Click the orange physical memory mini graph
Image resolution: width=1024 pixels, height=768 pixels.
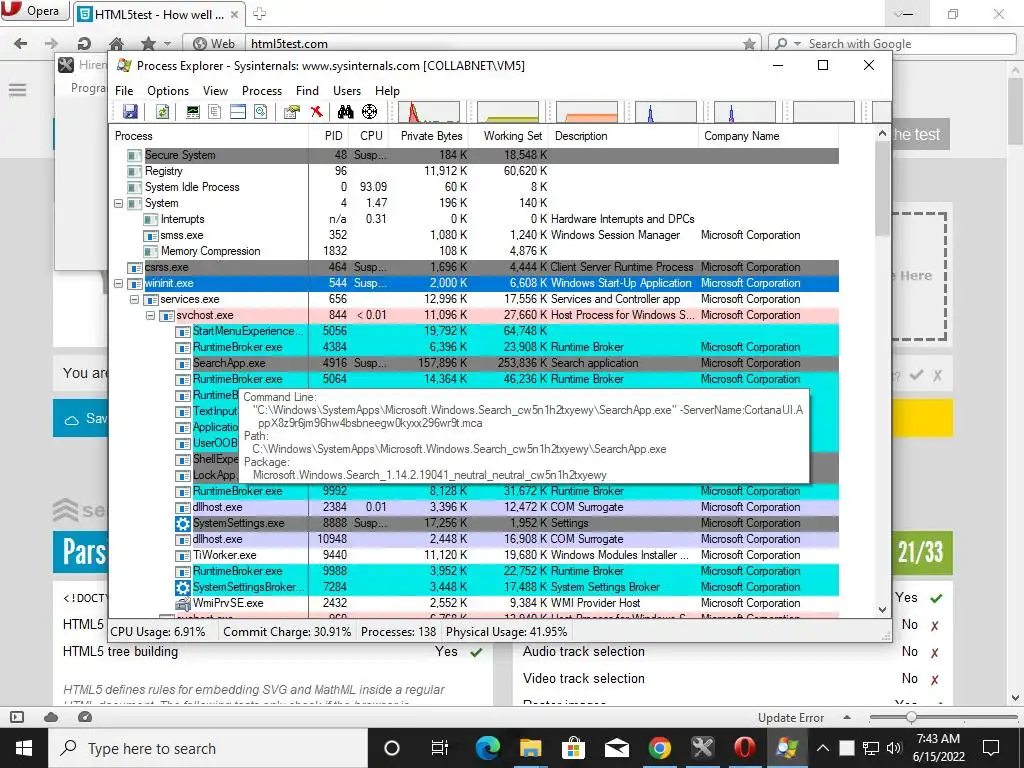[586, 112]
